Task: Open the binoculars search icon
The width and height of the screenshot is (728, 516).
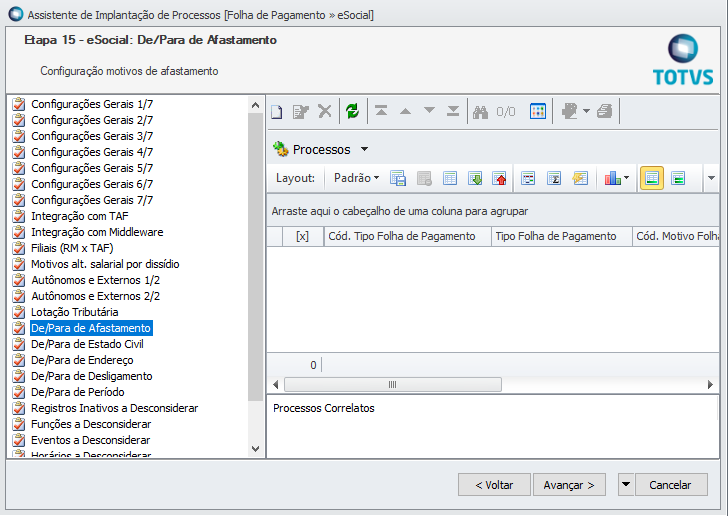Action: pos(480,112)
